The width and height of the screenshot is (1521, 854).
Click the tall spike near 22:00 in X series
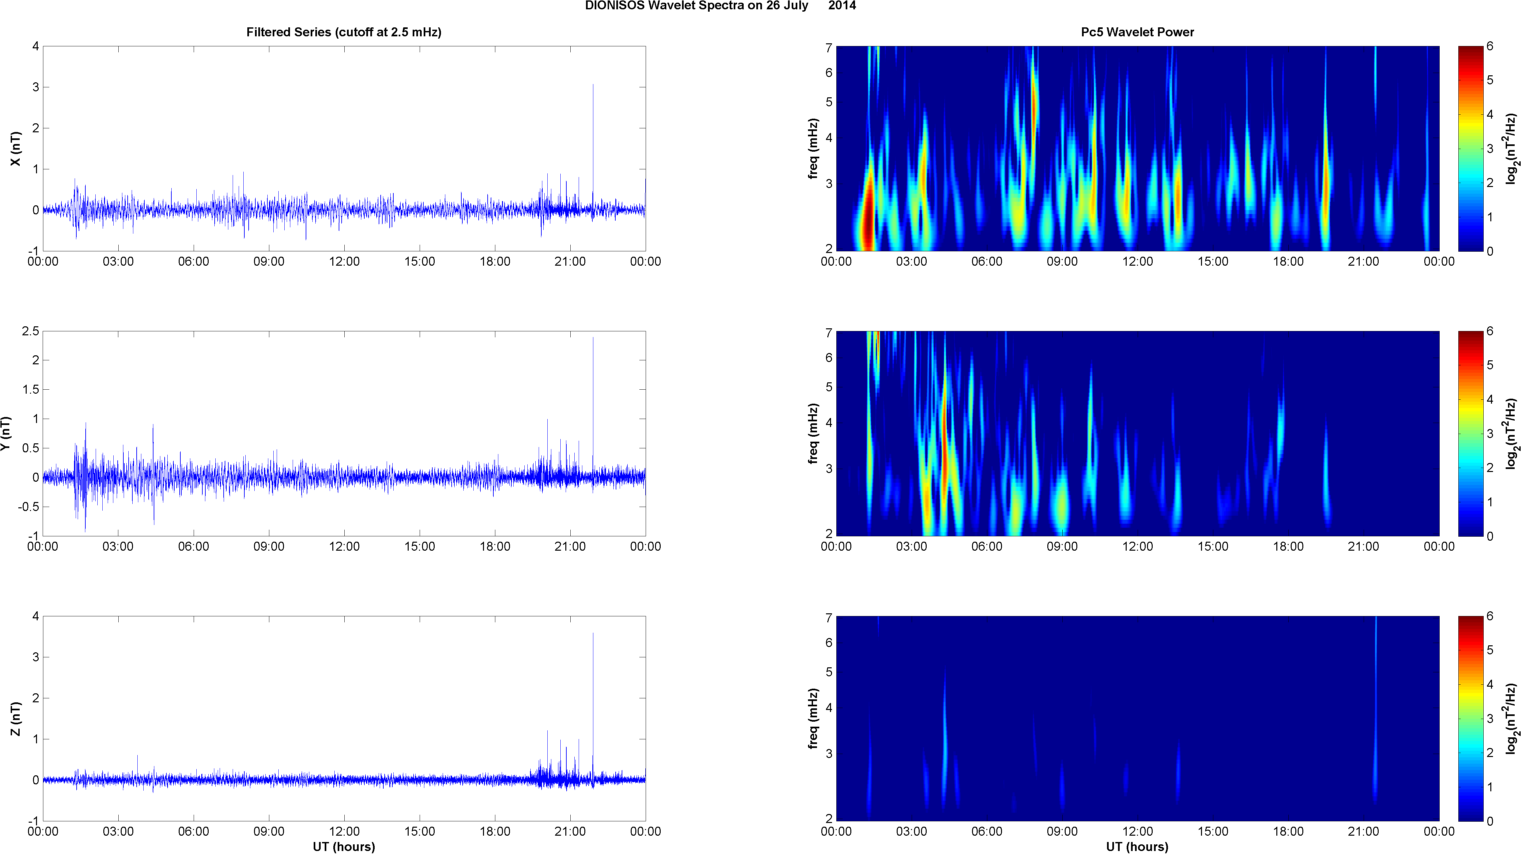593,145
